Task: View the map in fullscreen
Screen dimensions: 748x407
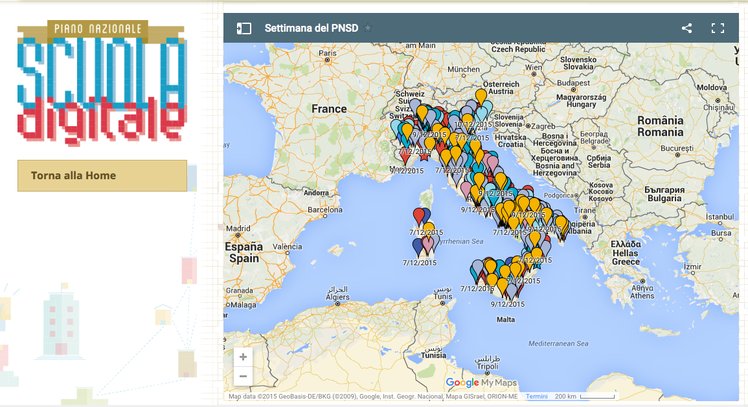Action: coord(717,28)
